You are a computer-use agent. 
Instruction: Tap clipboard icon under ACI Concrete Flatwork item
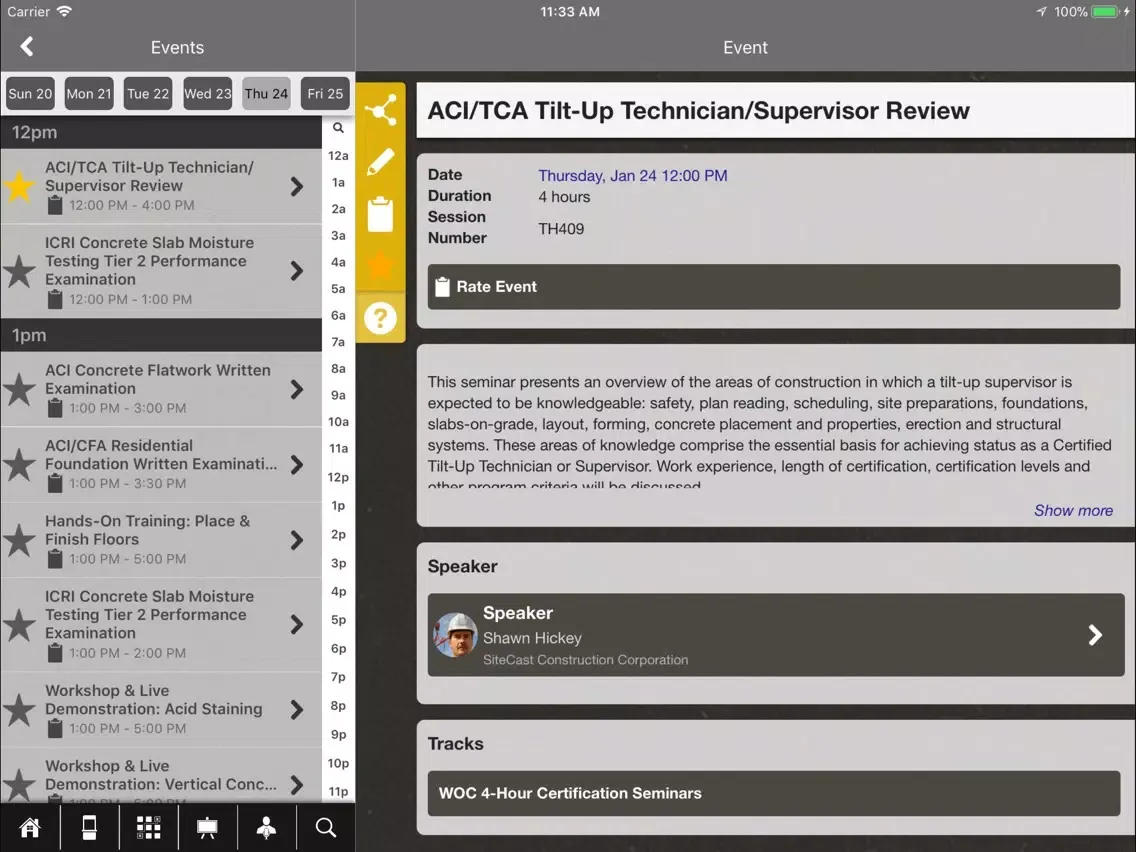click(x=55, y=408)
